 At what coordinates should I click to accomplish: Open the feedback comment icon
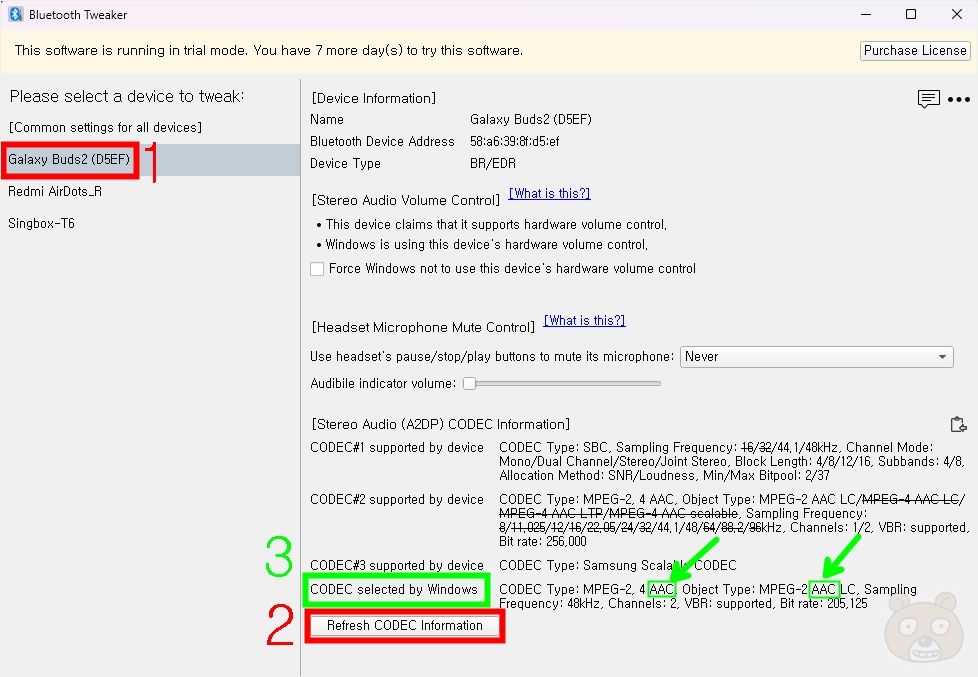tap(928, 99)
